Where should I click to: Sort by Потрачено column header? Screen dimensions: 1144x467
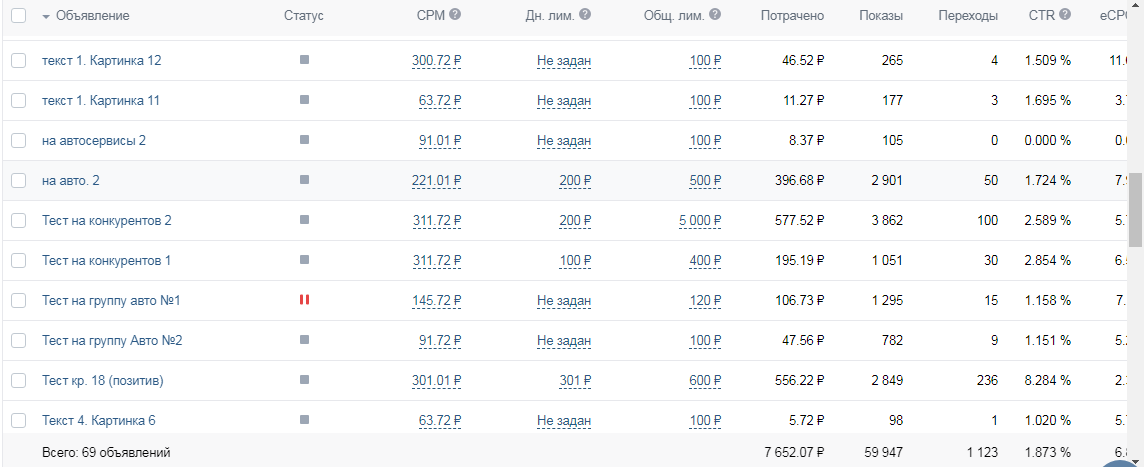[792, 15]
